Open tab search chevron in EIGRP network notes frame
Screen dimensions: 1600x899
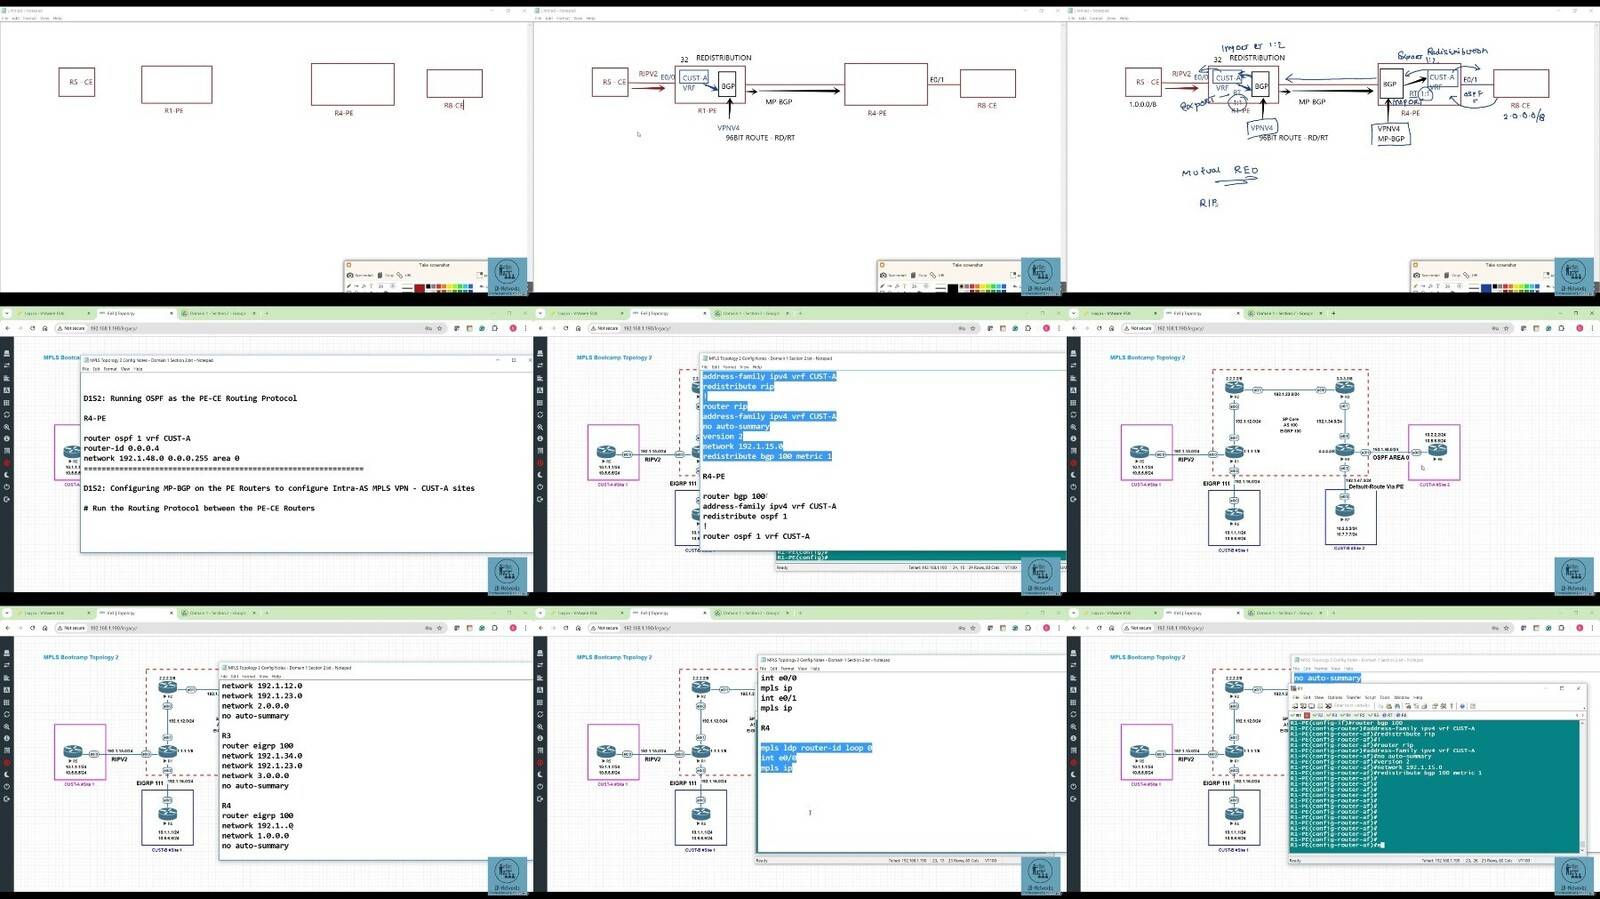7,613
